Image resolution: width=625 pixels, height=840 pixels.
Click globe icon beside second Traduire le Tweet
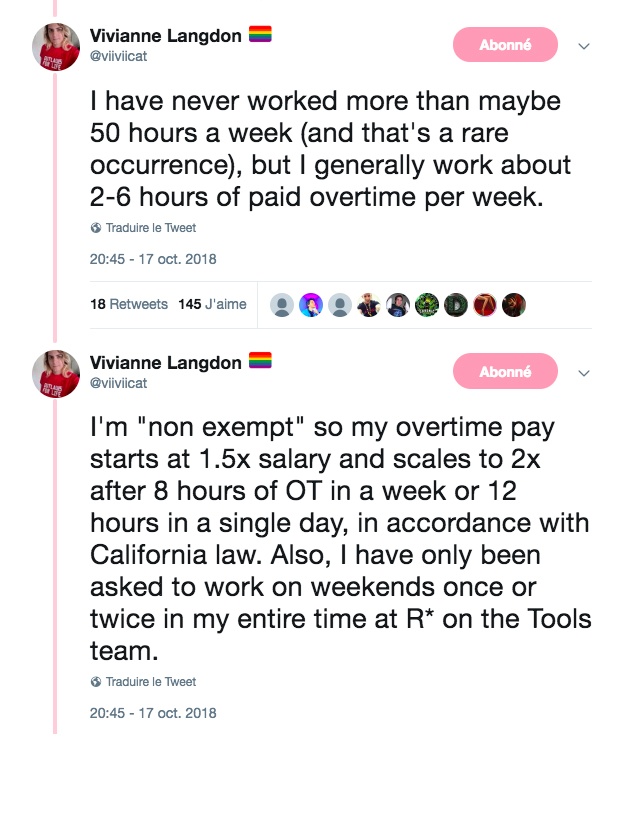tap(96, 682)
